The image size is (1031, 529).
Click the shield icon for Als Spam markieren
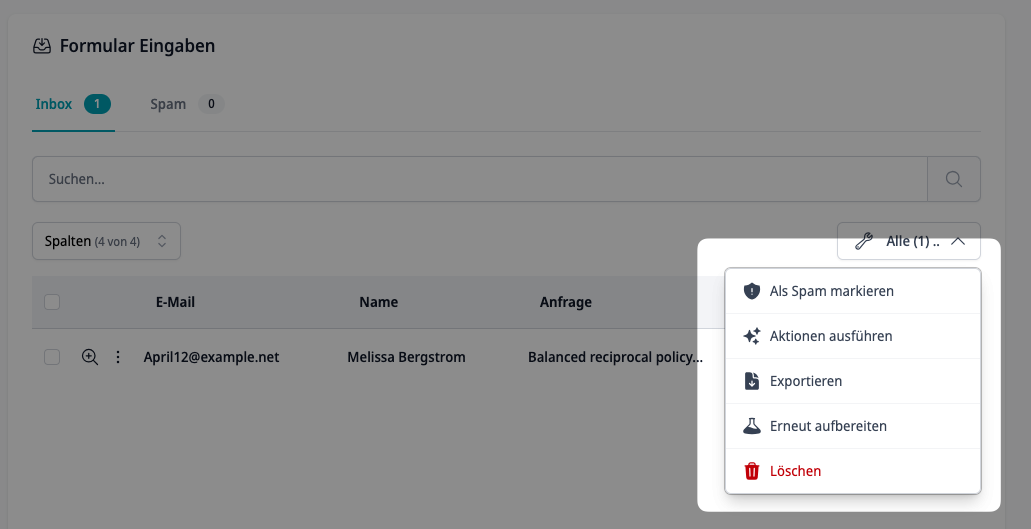[752, 291]
